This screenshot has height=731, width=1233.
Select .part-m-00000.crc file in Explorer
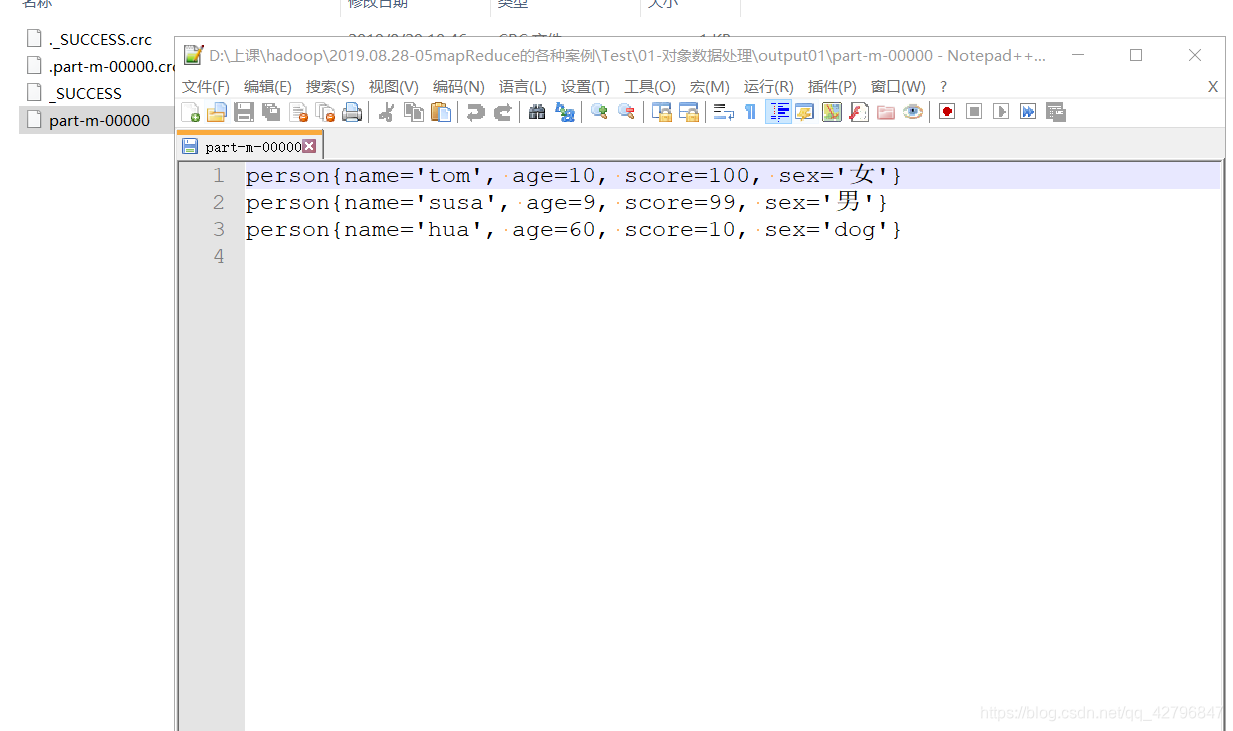click(x=99, y=66)
